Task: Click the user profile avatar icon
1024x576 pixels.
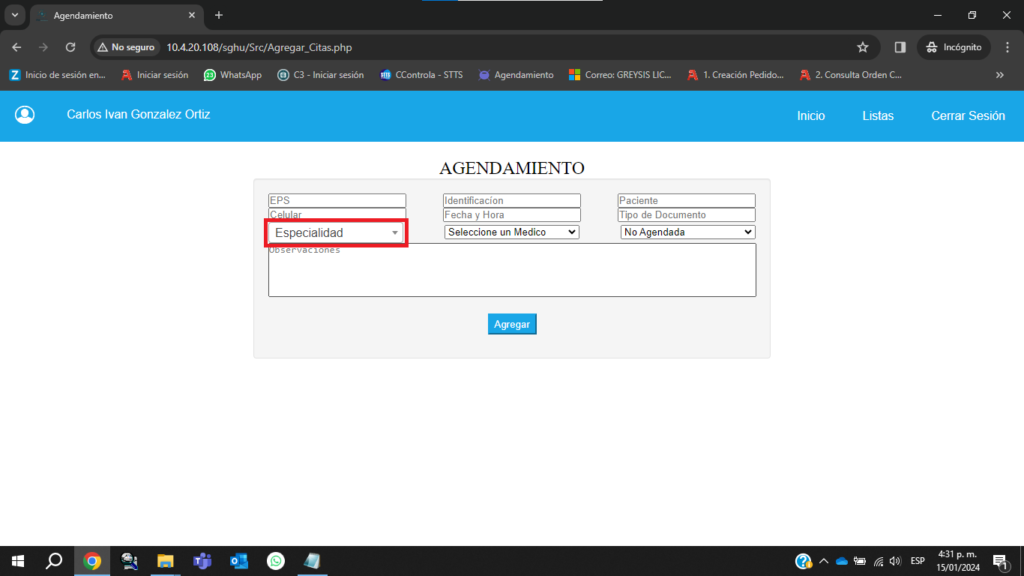Action: click(25, 115)
